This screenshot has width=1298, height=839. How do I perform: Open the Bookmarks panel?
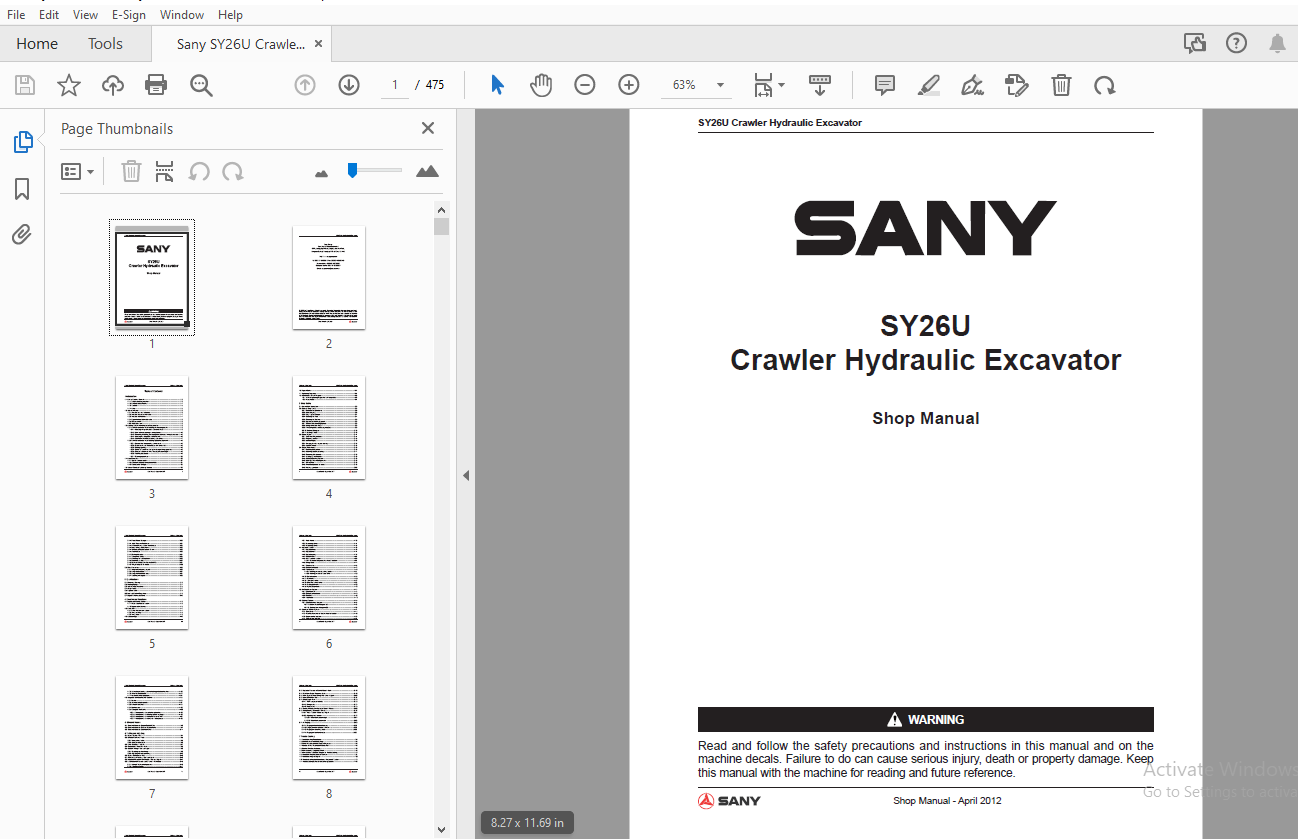[x=22, y=189]
